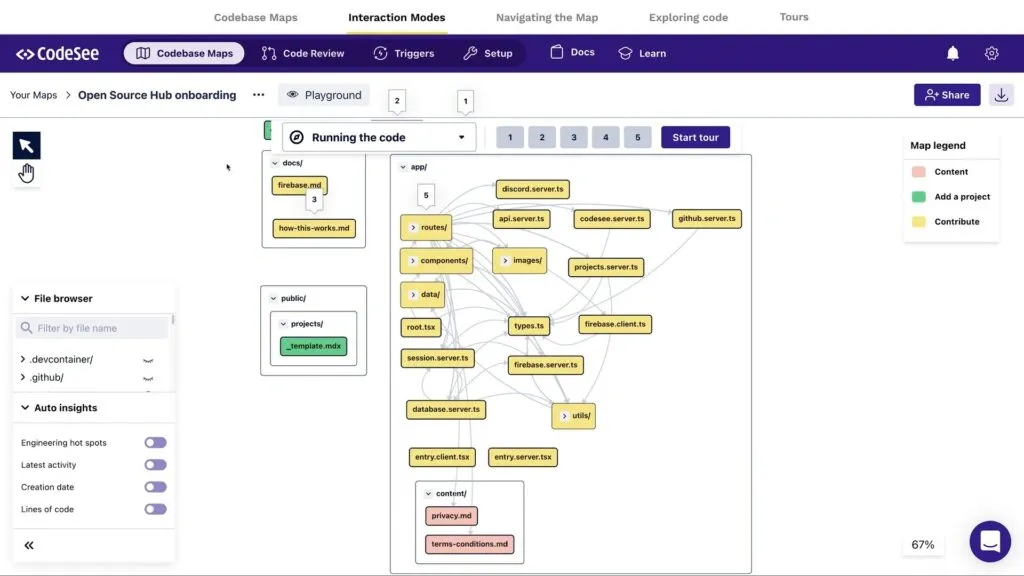Click the Share button
The width and height of the screenshot is (1024, 576).
pyautogui.click(x=946, y=95)
